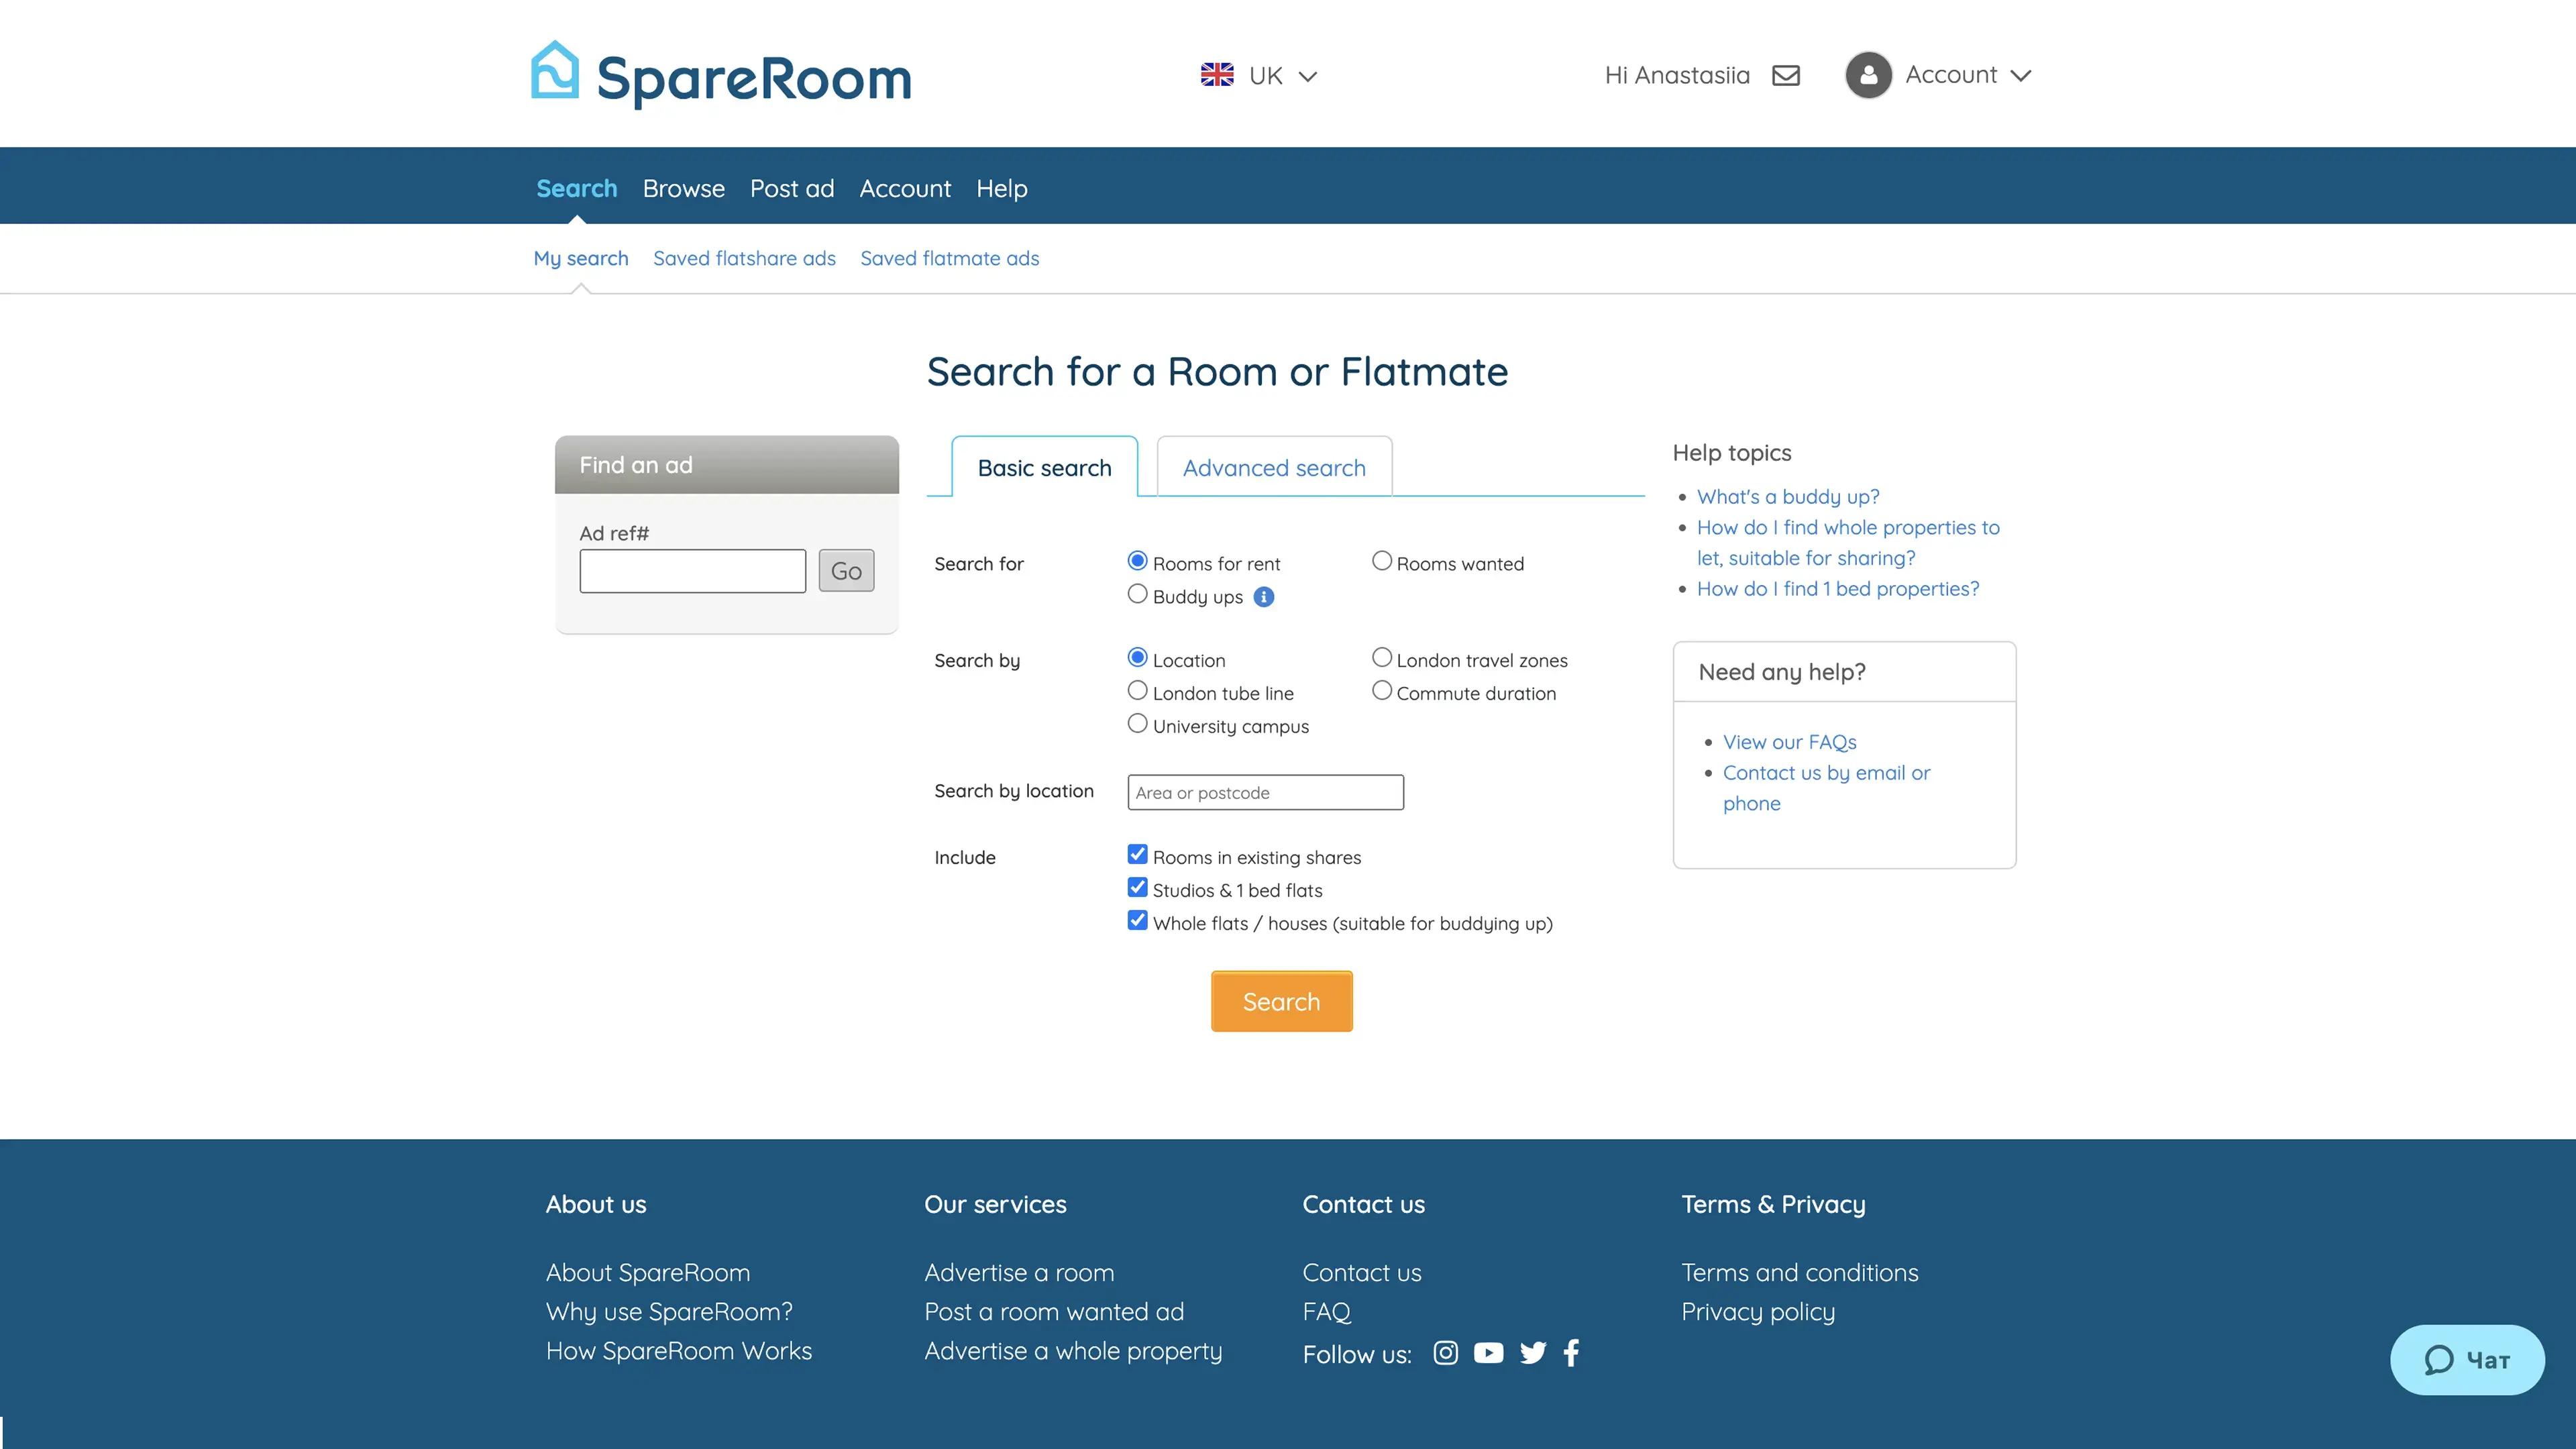Open SpareRoom's Instagram page icon
2576x1449 pixels.
[1445, 1353]
